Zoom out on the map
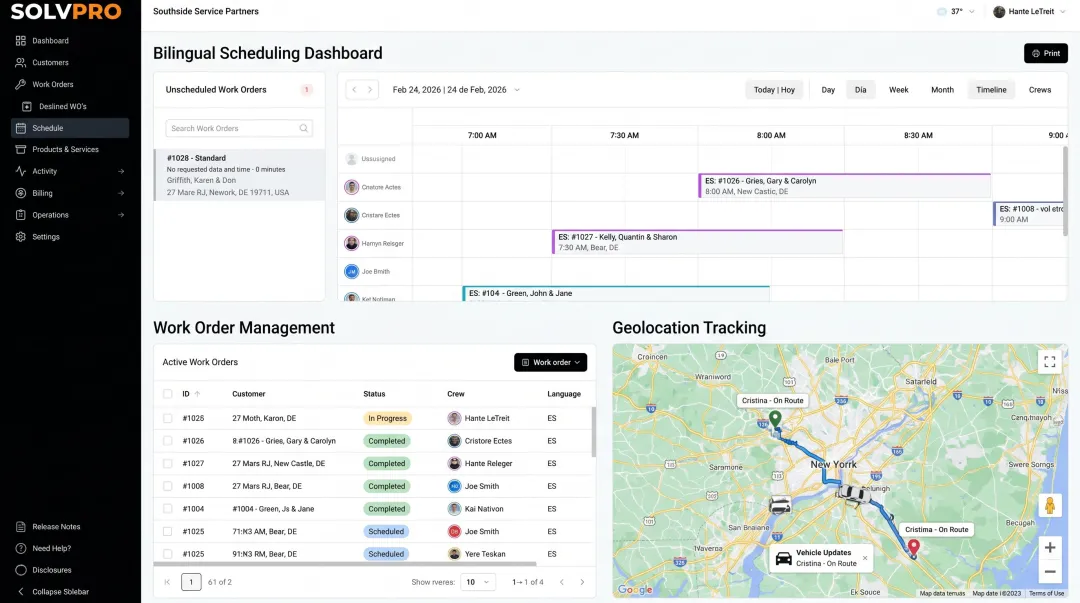 pos(1050,572)
